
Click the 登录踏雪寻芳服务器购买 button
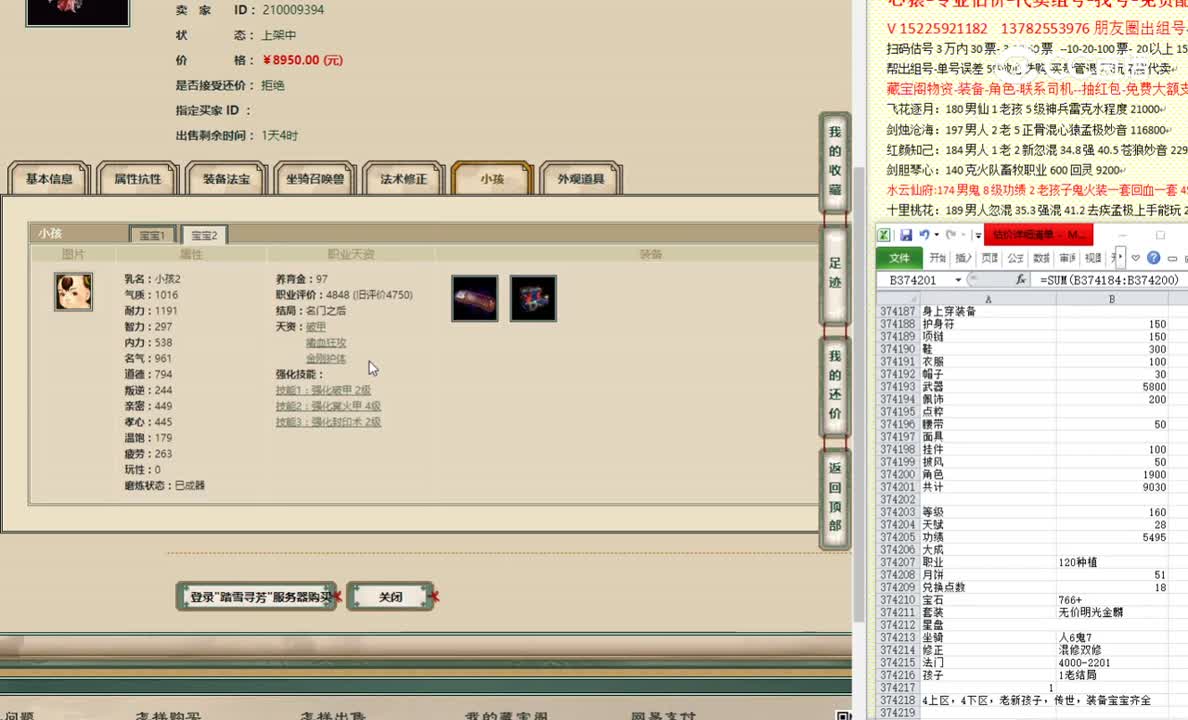click(256, 596)
